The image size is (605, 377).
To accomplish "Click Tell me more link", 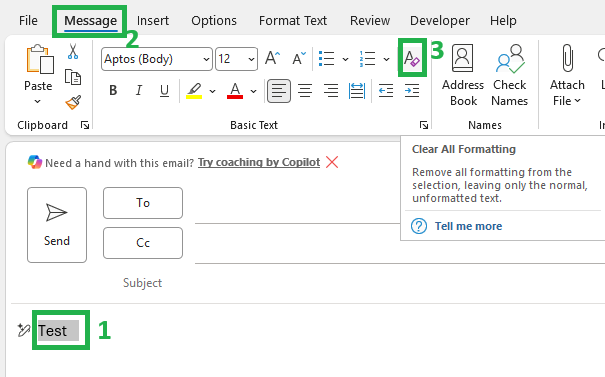I will point(468,226).
